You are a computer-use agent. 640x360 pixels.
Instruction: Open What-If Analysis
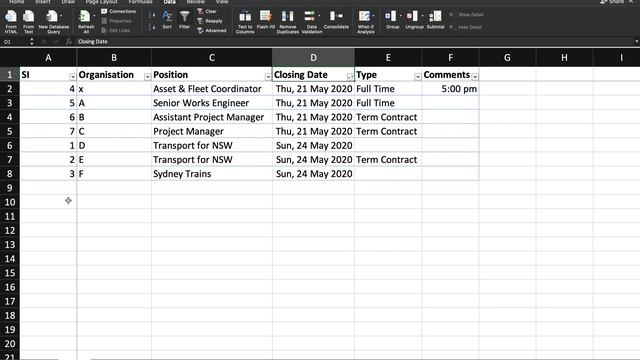point(365,22)
